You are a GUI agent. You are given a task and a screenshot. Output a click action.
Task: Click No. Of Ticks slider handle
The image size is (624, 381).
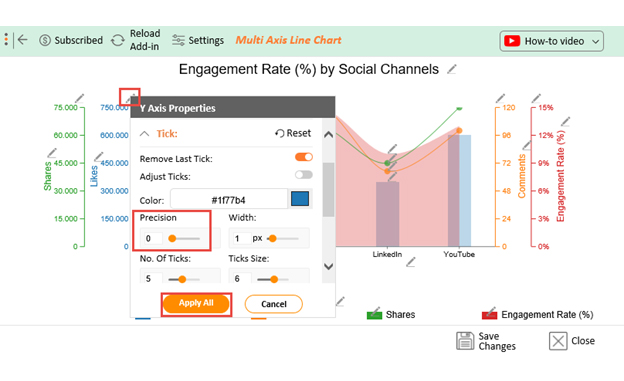pyautogui.click(x=182, y=279)
